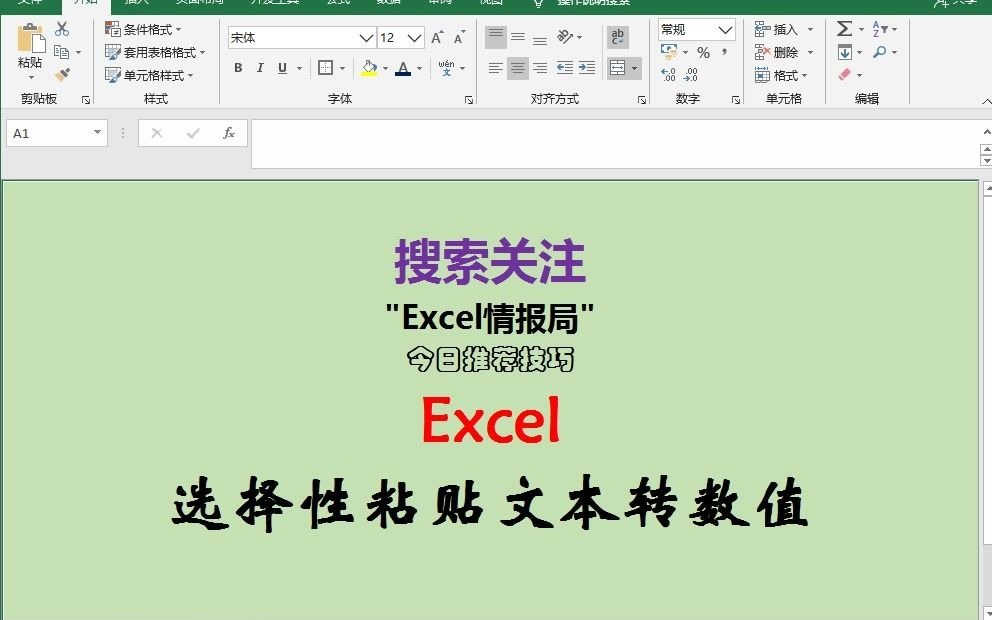Toggle bold formatting
Image resolution: width=992 pixels, height=620 pixels.
(238, 67)
